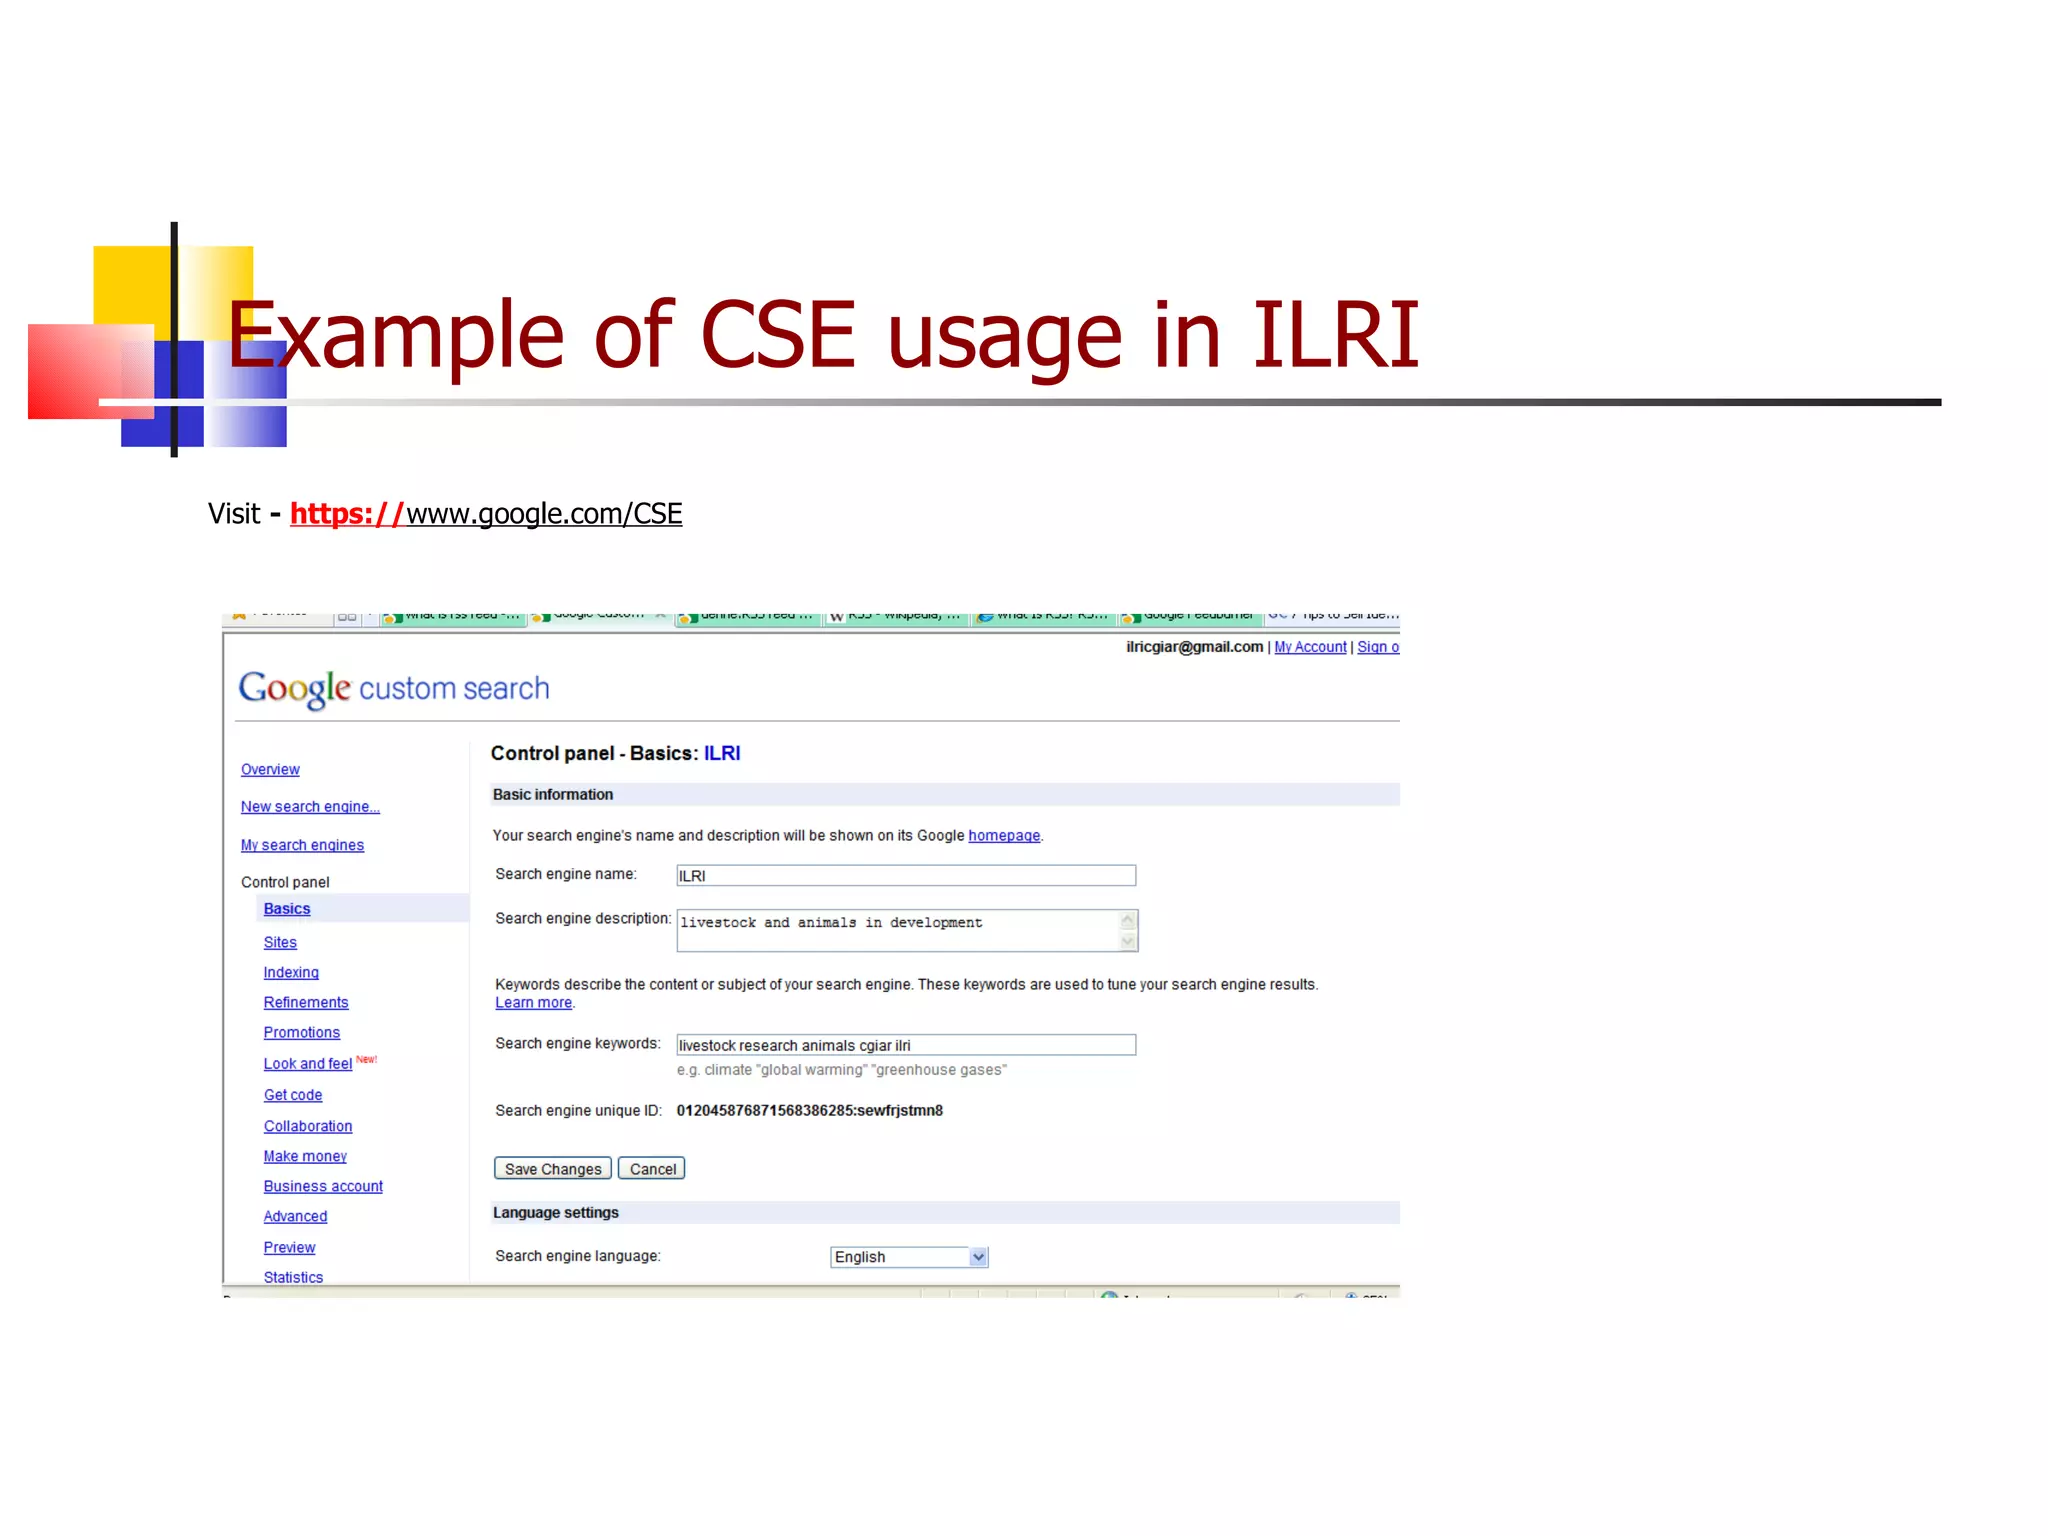Open Look and feel settings
Screen dimensions: 2048x1536
308,1064
